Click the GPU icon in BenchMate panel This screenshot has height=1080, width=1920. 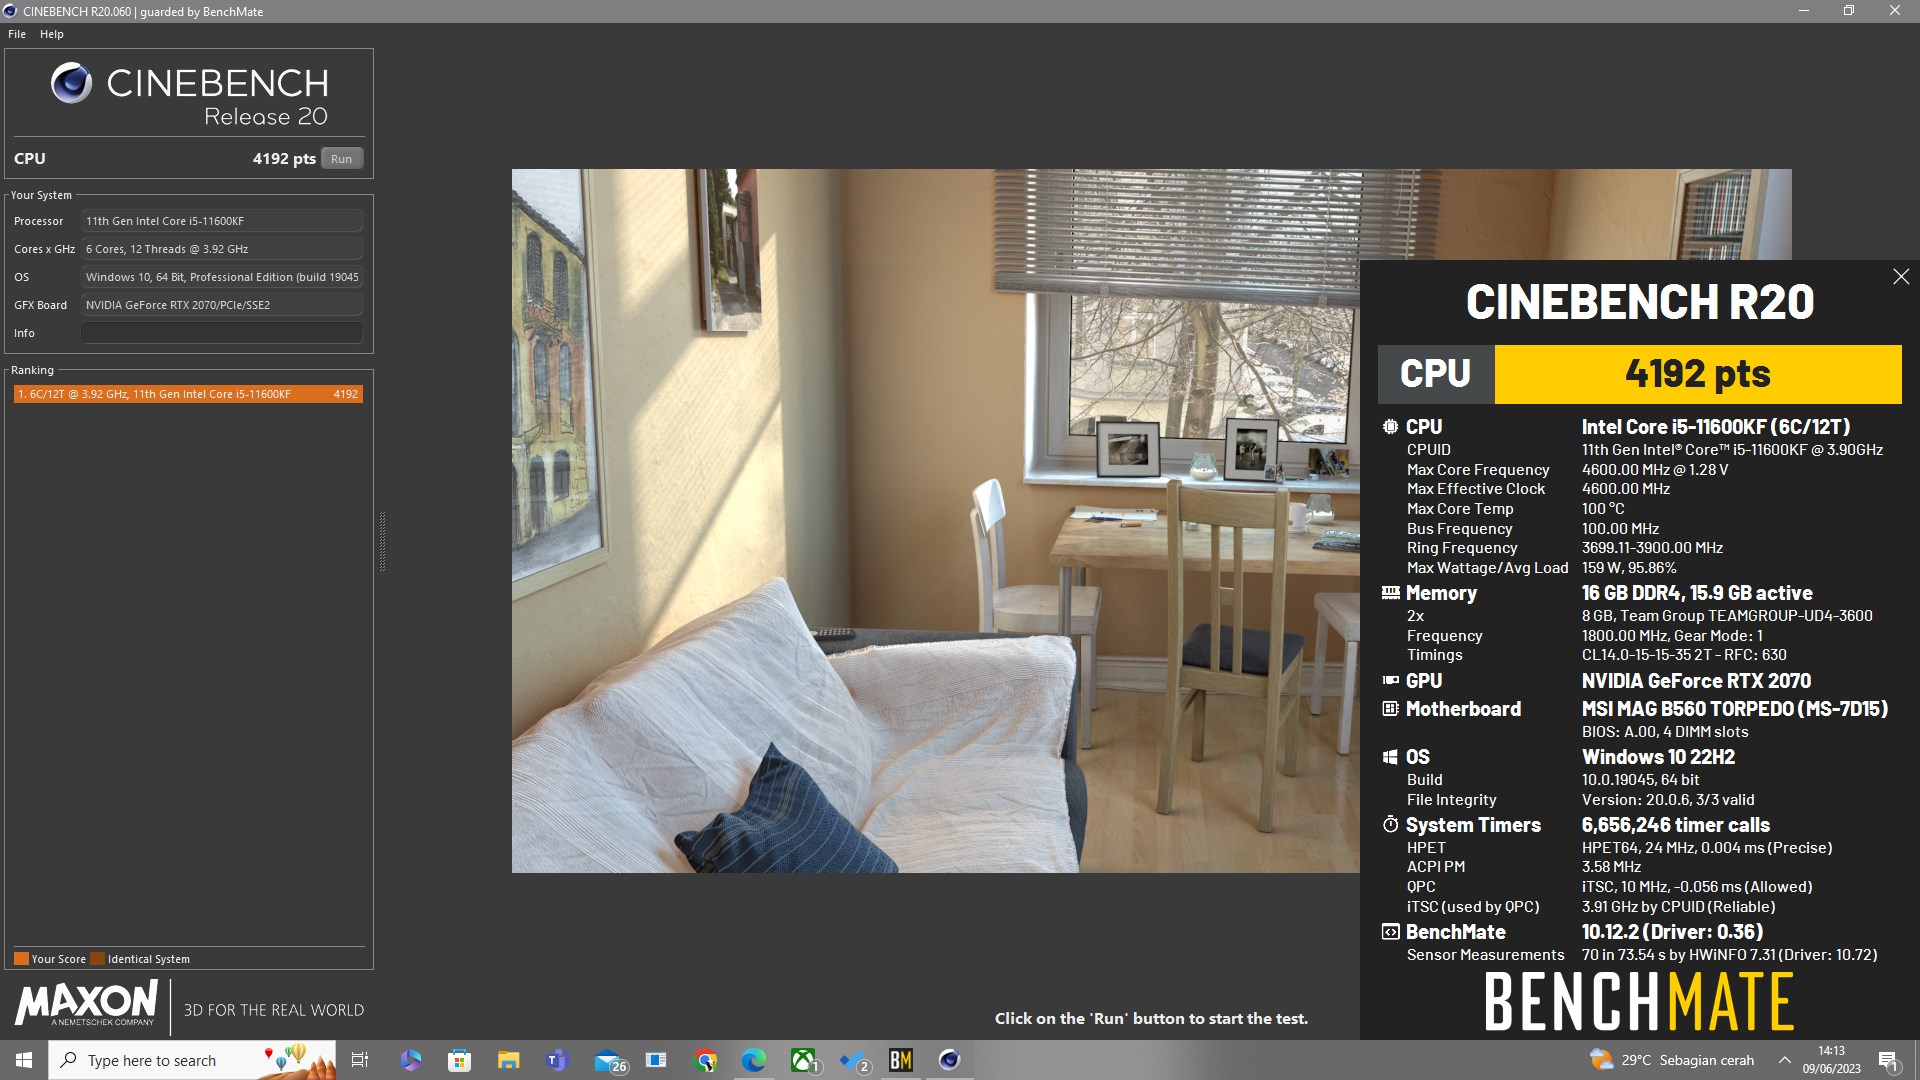pyautogui.click(x=1390, y=681)
